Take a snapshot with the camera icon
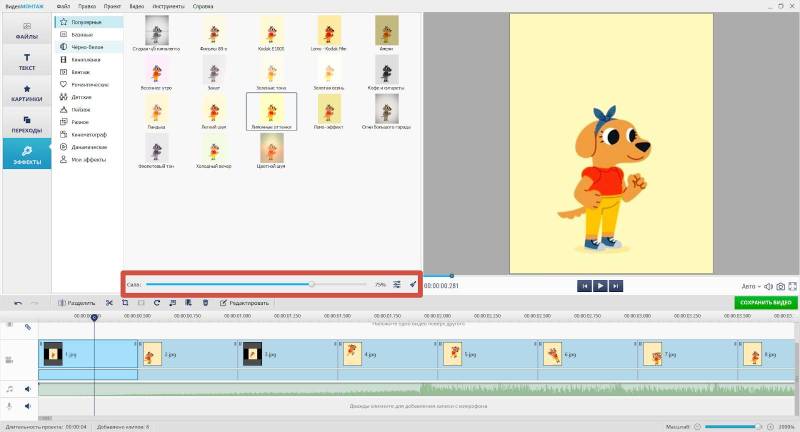The image size is (800, 432). pyautogui.click(x=781, y=287)
